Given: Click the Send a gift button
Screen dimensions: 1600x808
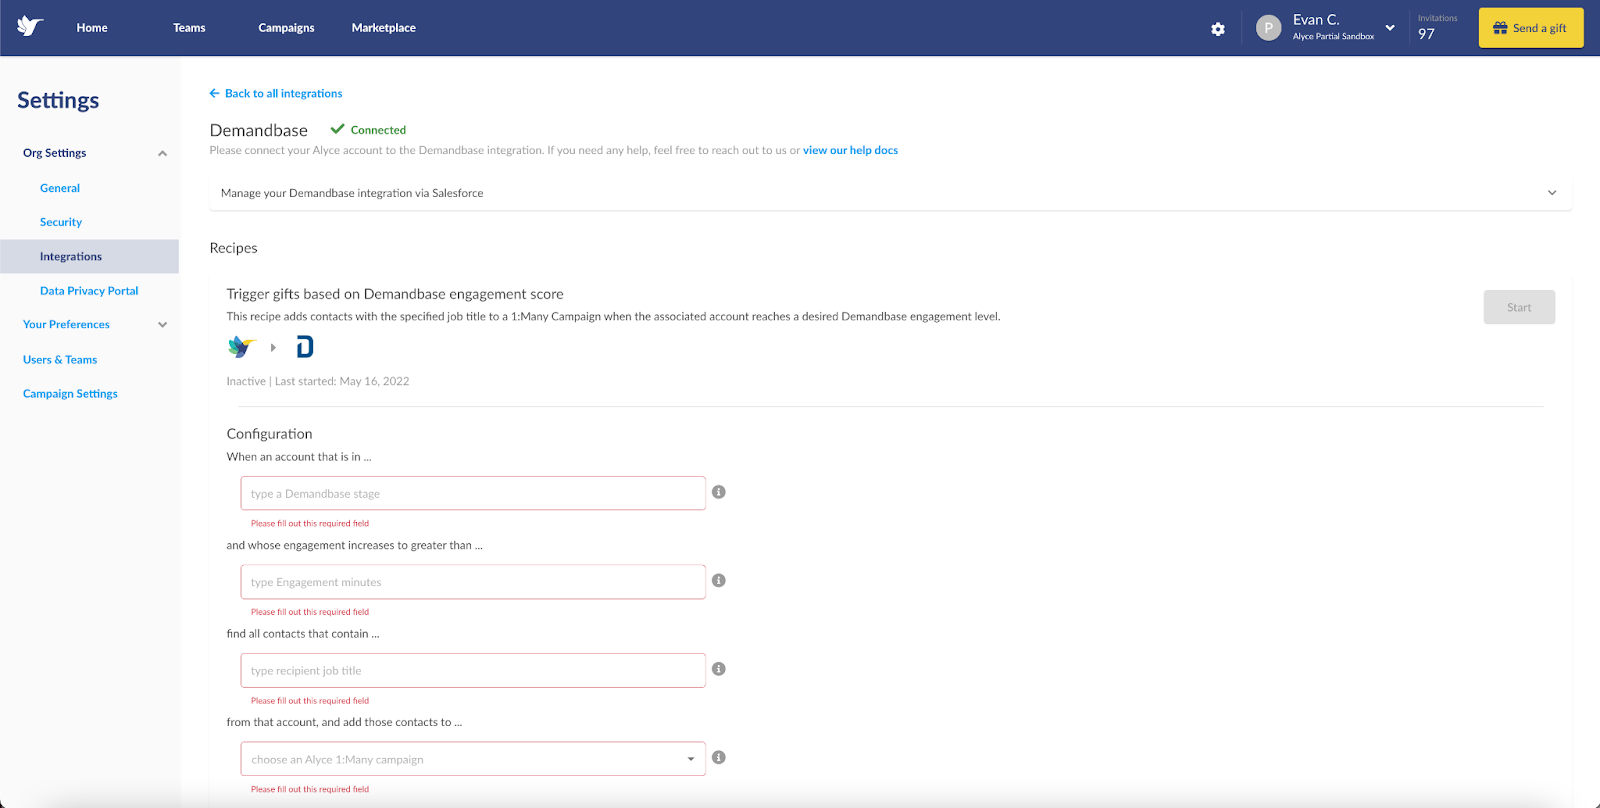Looking at the screenshot, I should [1531, 28].
